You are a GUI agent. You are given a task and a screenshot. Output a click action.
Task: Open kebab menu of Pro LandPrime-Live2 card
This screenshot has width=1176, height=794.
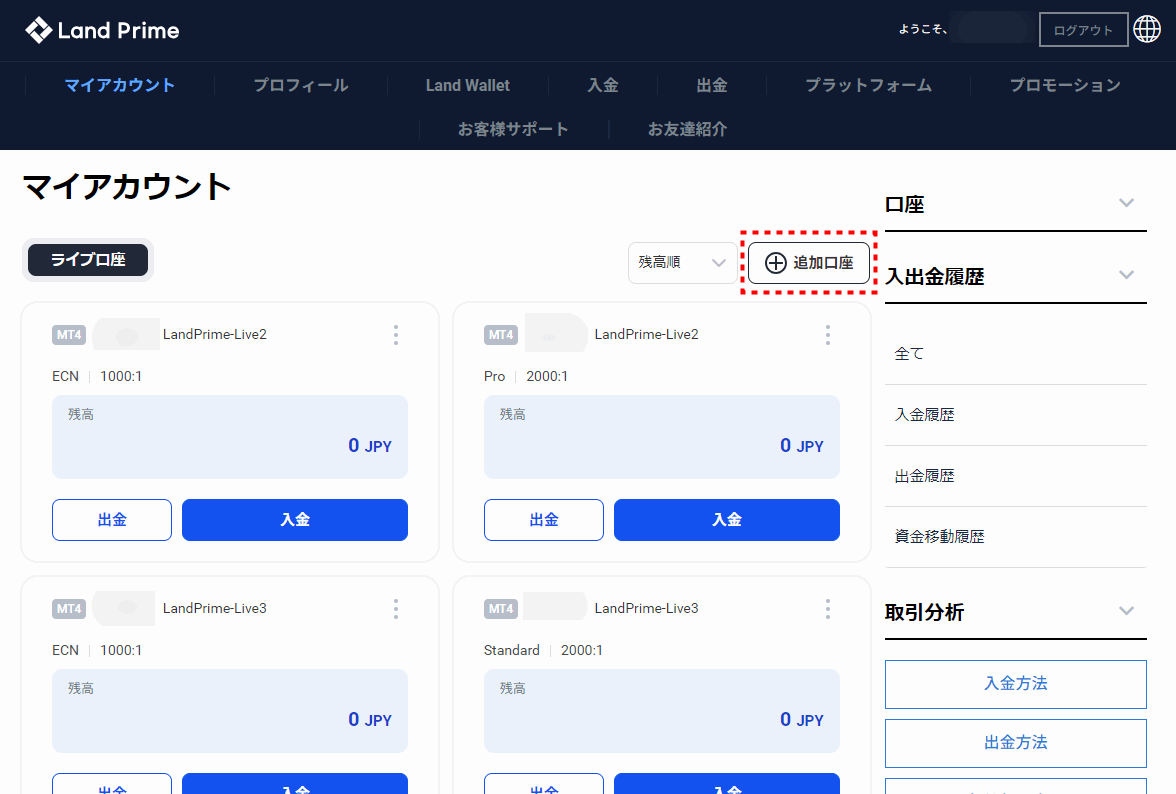[828, 335]
